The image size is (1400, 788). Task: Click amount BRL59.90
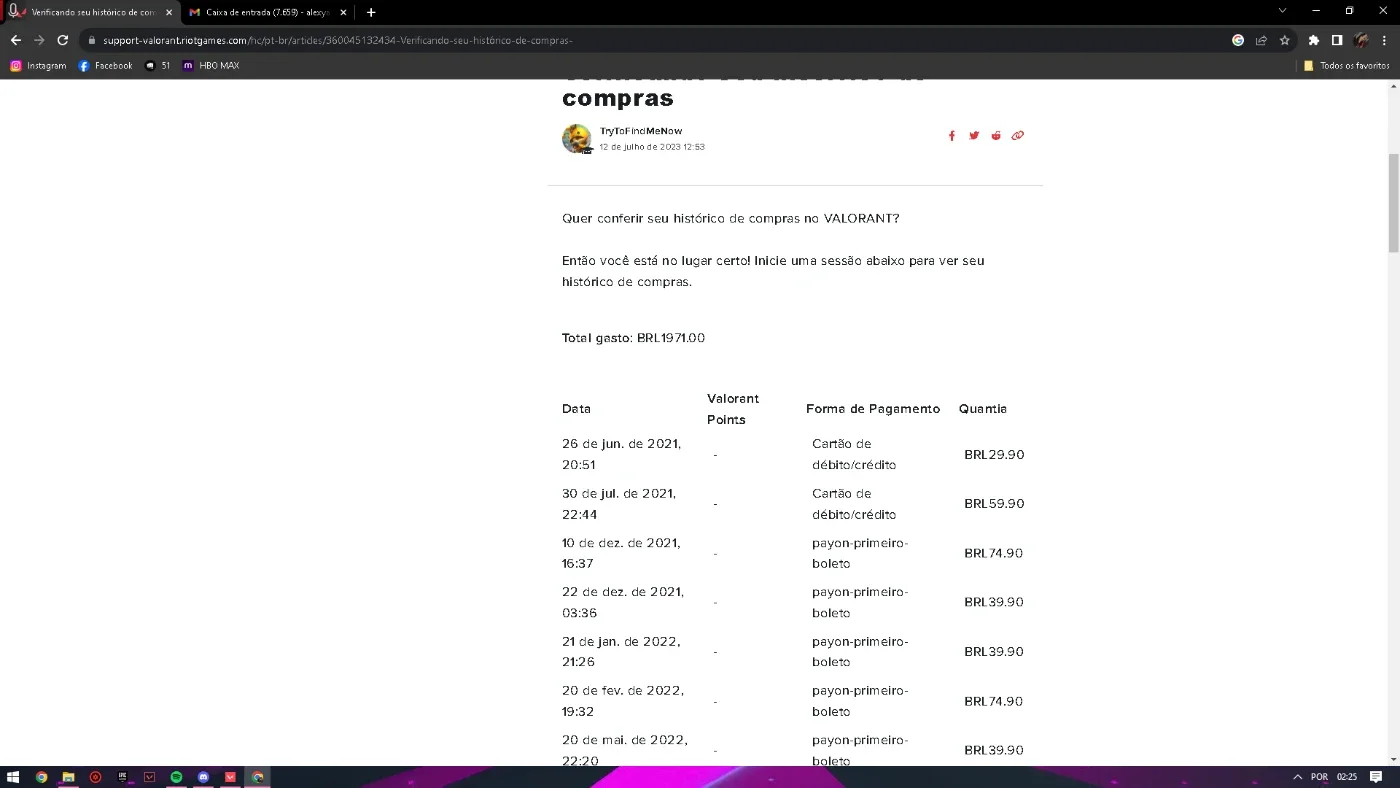tap(994, 504)
